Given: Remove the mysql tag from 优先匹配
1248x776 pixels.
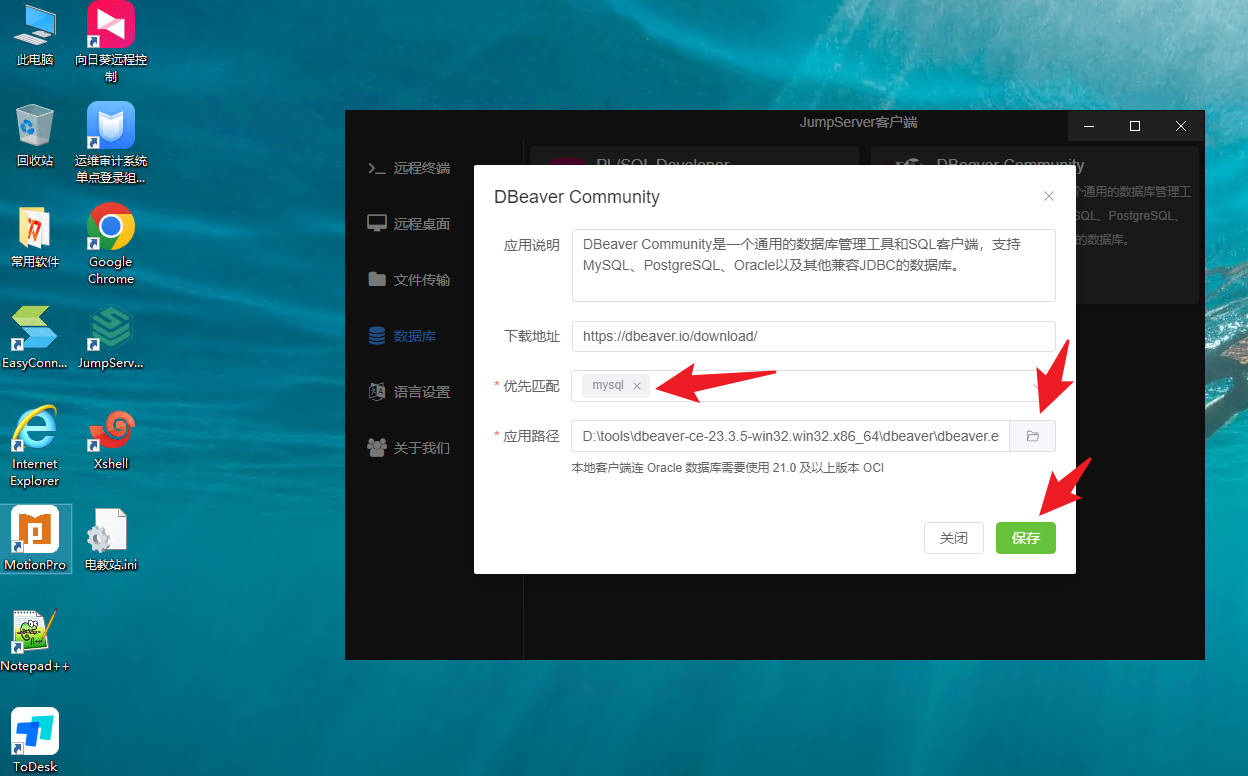Looking at the screenshot, I should pos(637,386).
